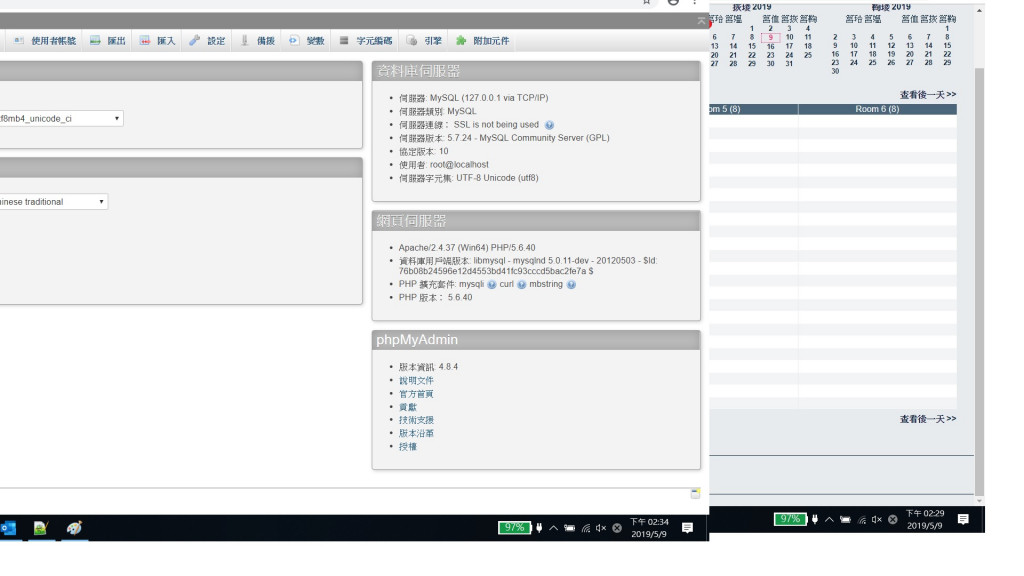The image size is (1024, 576).
Task: Open the 字元編碼 charsets tab
Action: tap(366, 40)
